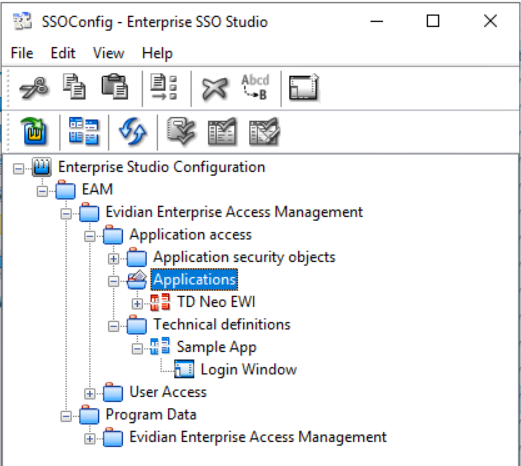This screenshot has width=521, height=466.
Task: Select the Application access tree item
Action: coord(191,235)
